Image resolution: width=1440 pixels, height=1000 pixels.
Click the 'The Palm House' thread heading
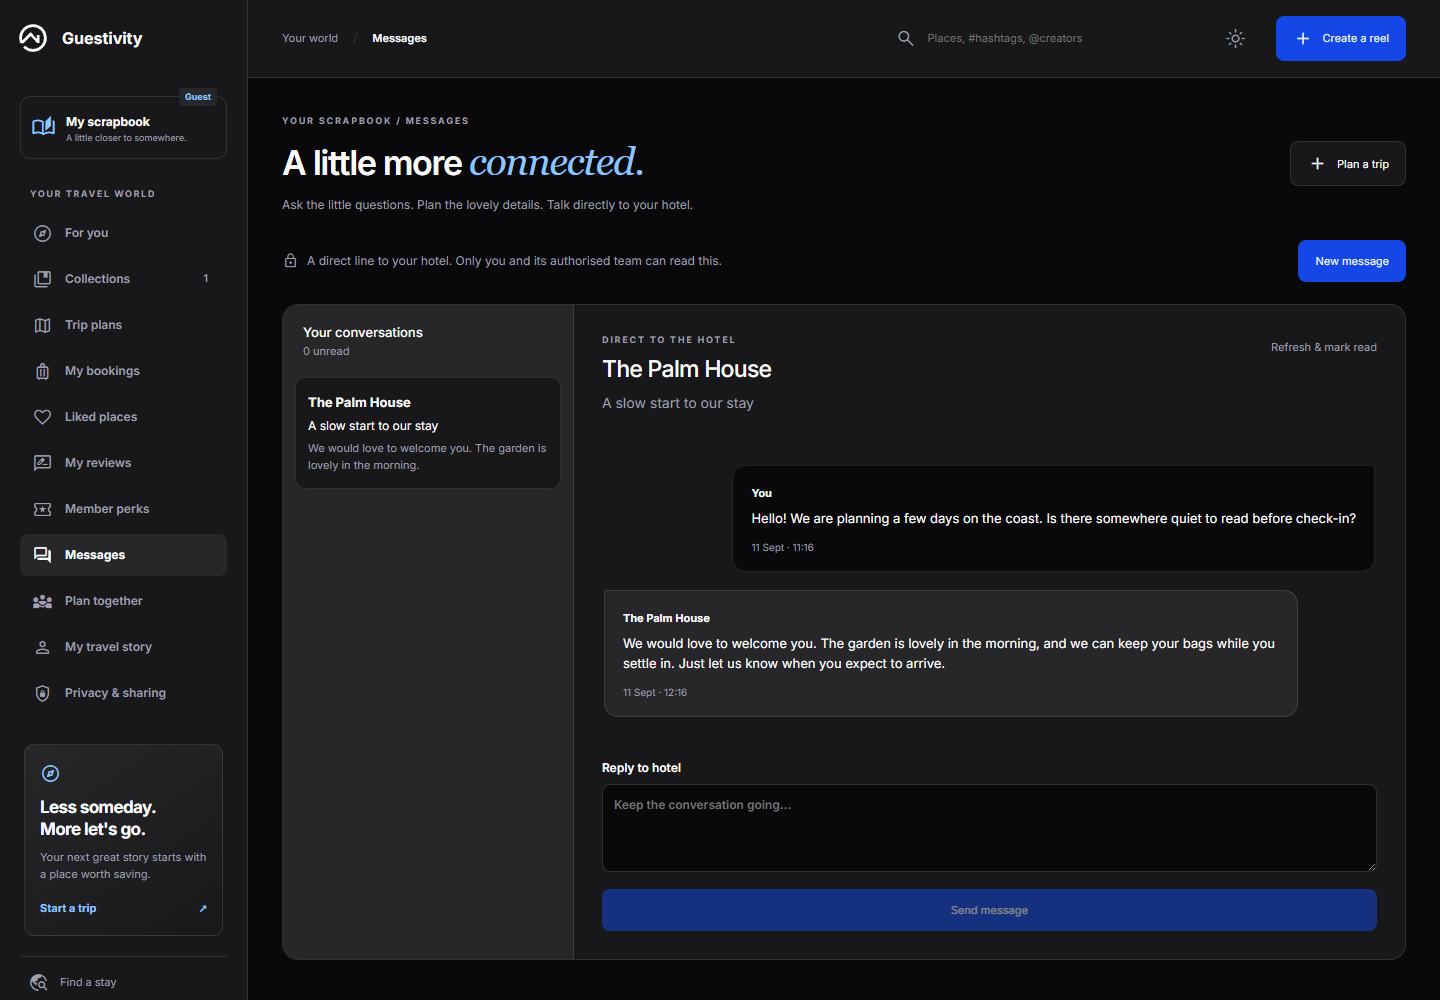[x=687, y=369]
